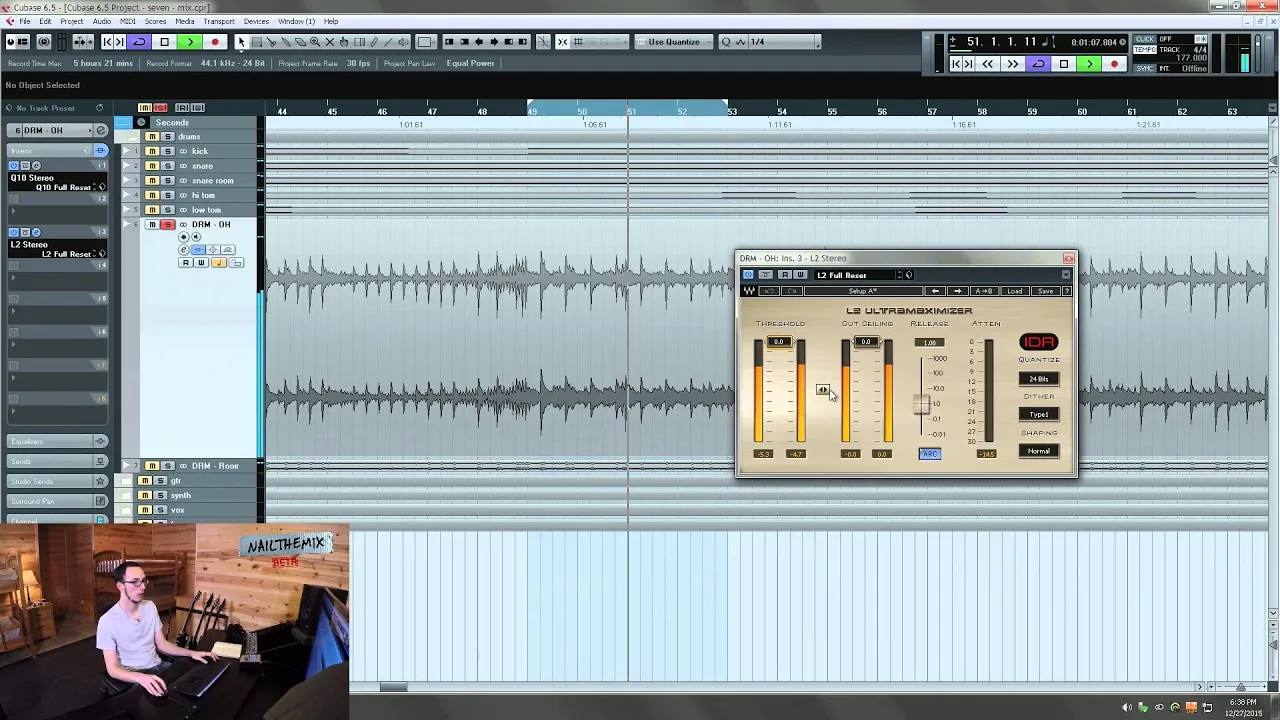The image size is (1280, 720).
Task: Toggle monitor on DRM - OH track
Action: [x=195, y=238]
